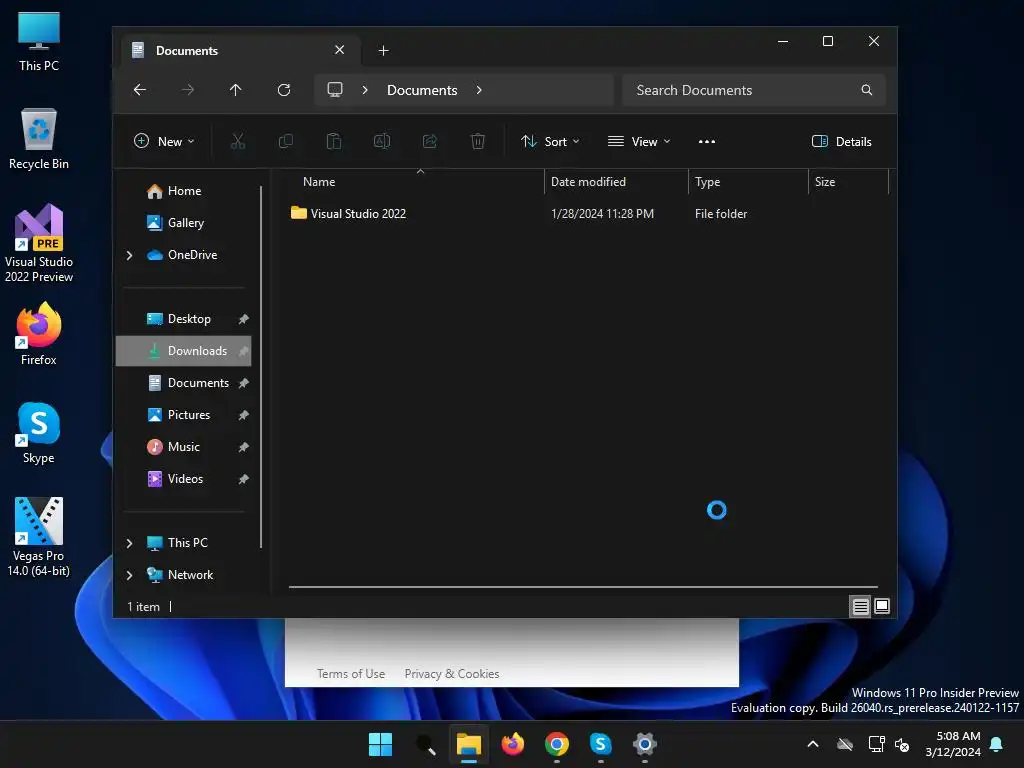
Task: Click Terms of Use link behind Explorer
Action: (x=351, y=673)
